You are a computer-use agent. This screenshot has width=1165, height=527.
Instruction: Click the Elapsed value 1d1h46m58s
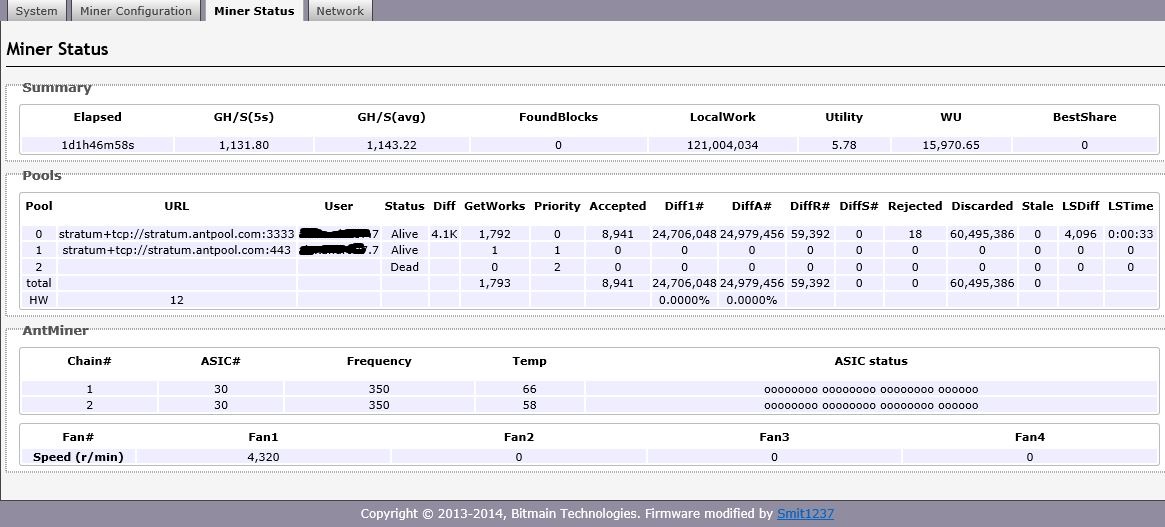click(97, 145)
